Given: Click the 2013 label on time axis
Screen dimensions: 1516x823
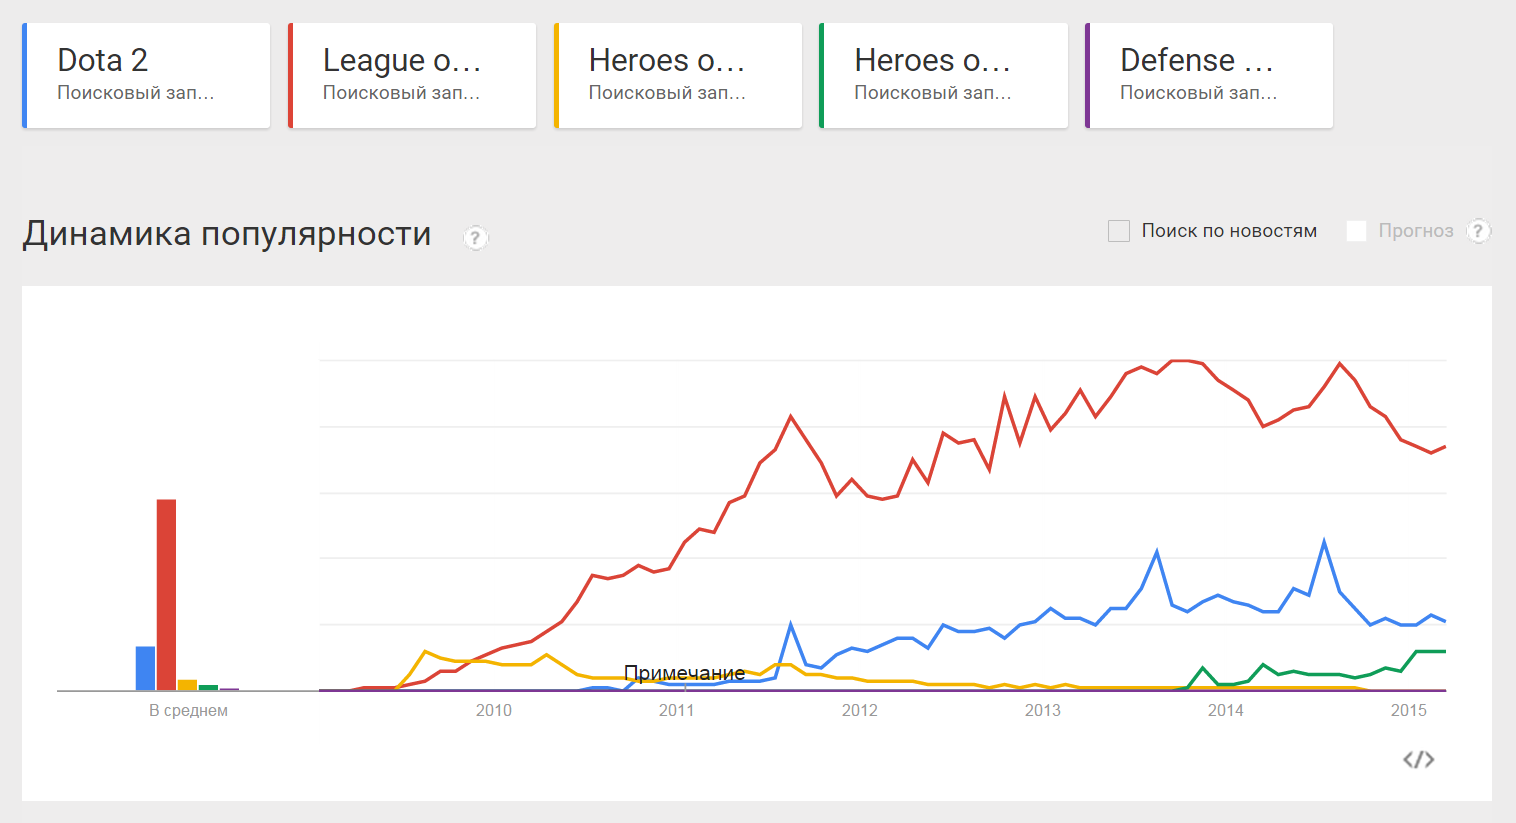Looking at the screenshot, I should tap(1042, 710).
